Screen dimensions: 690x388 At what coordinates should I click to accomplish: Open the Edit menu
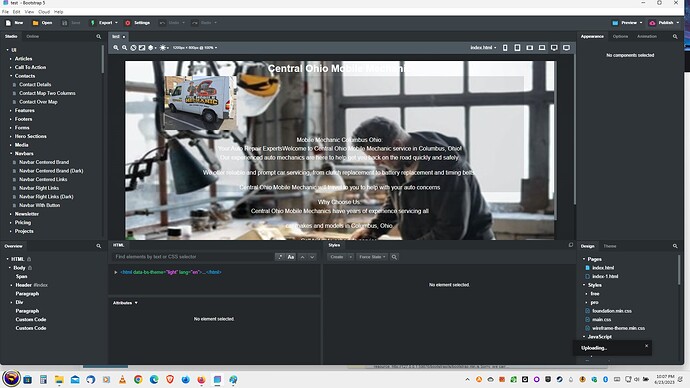(x=16, y=12)
